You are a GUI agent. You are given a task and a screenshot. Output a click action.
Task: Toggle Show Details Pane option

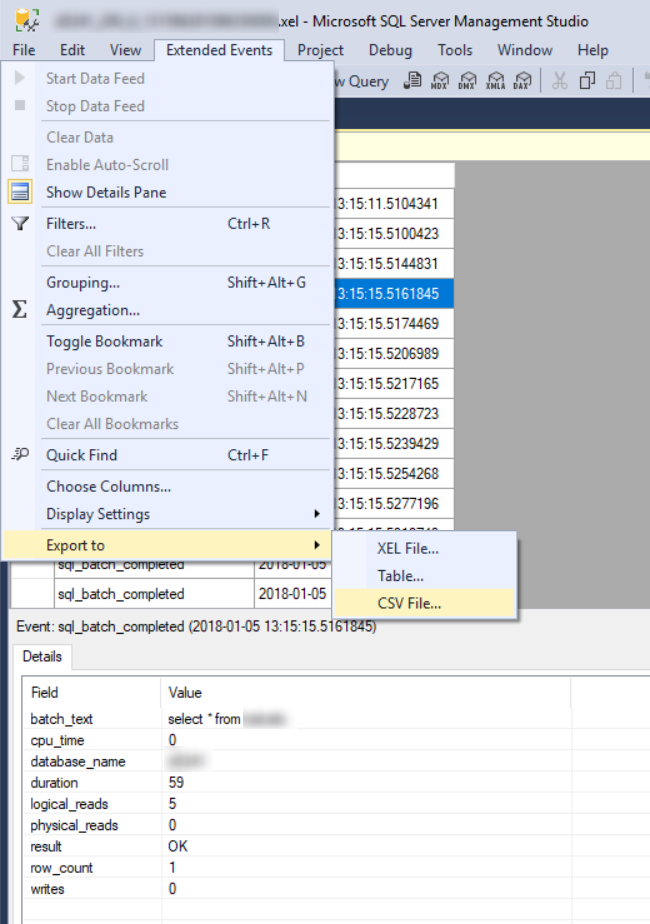click(x=168, y=192)
